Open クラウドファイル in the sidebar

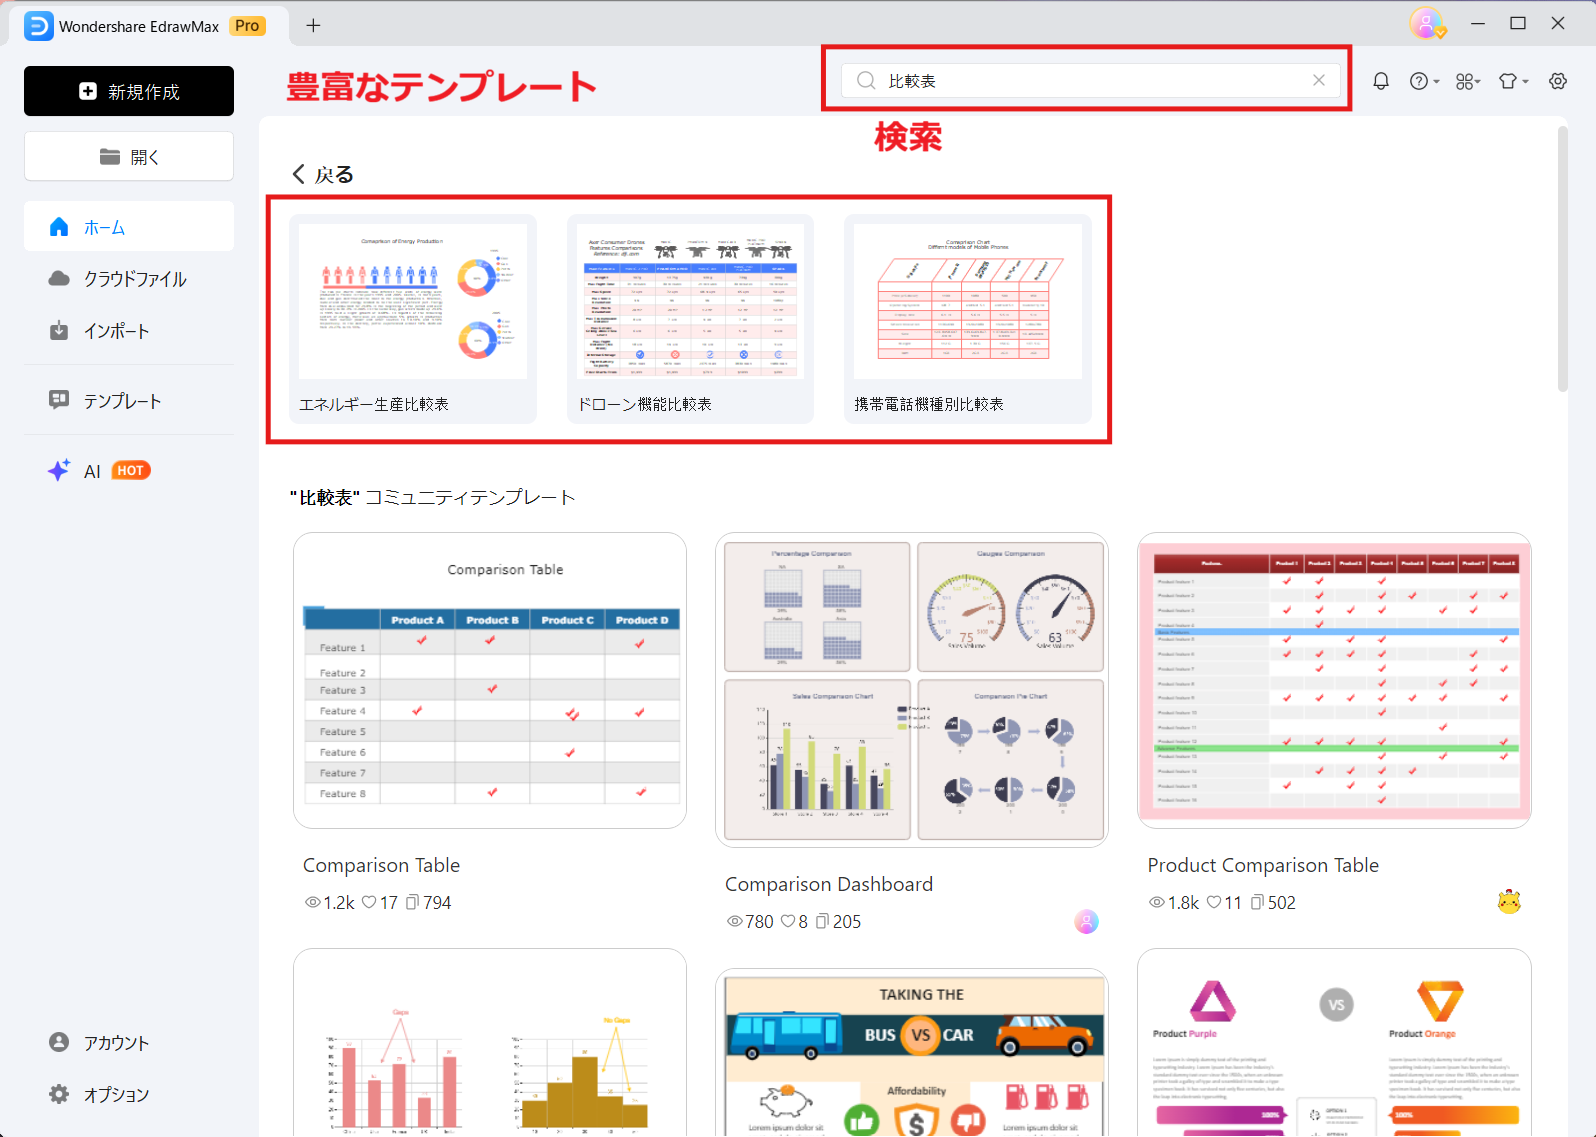pos(129,279)
